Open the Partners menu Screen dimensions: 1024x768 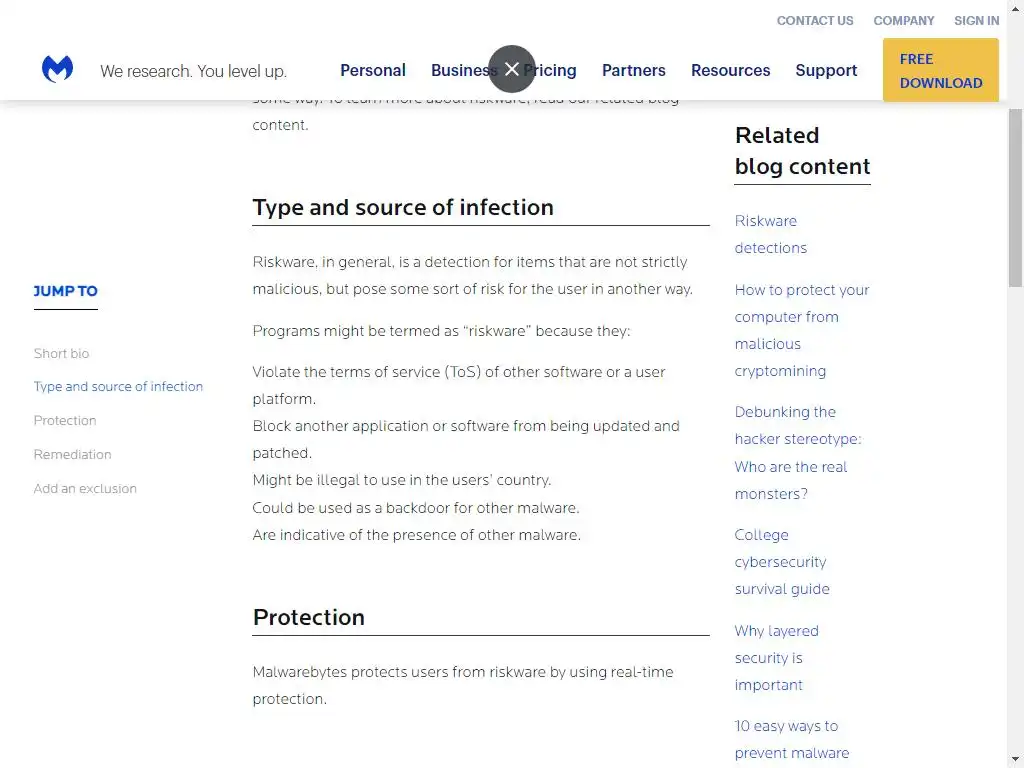[x=633, y=70]
